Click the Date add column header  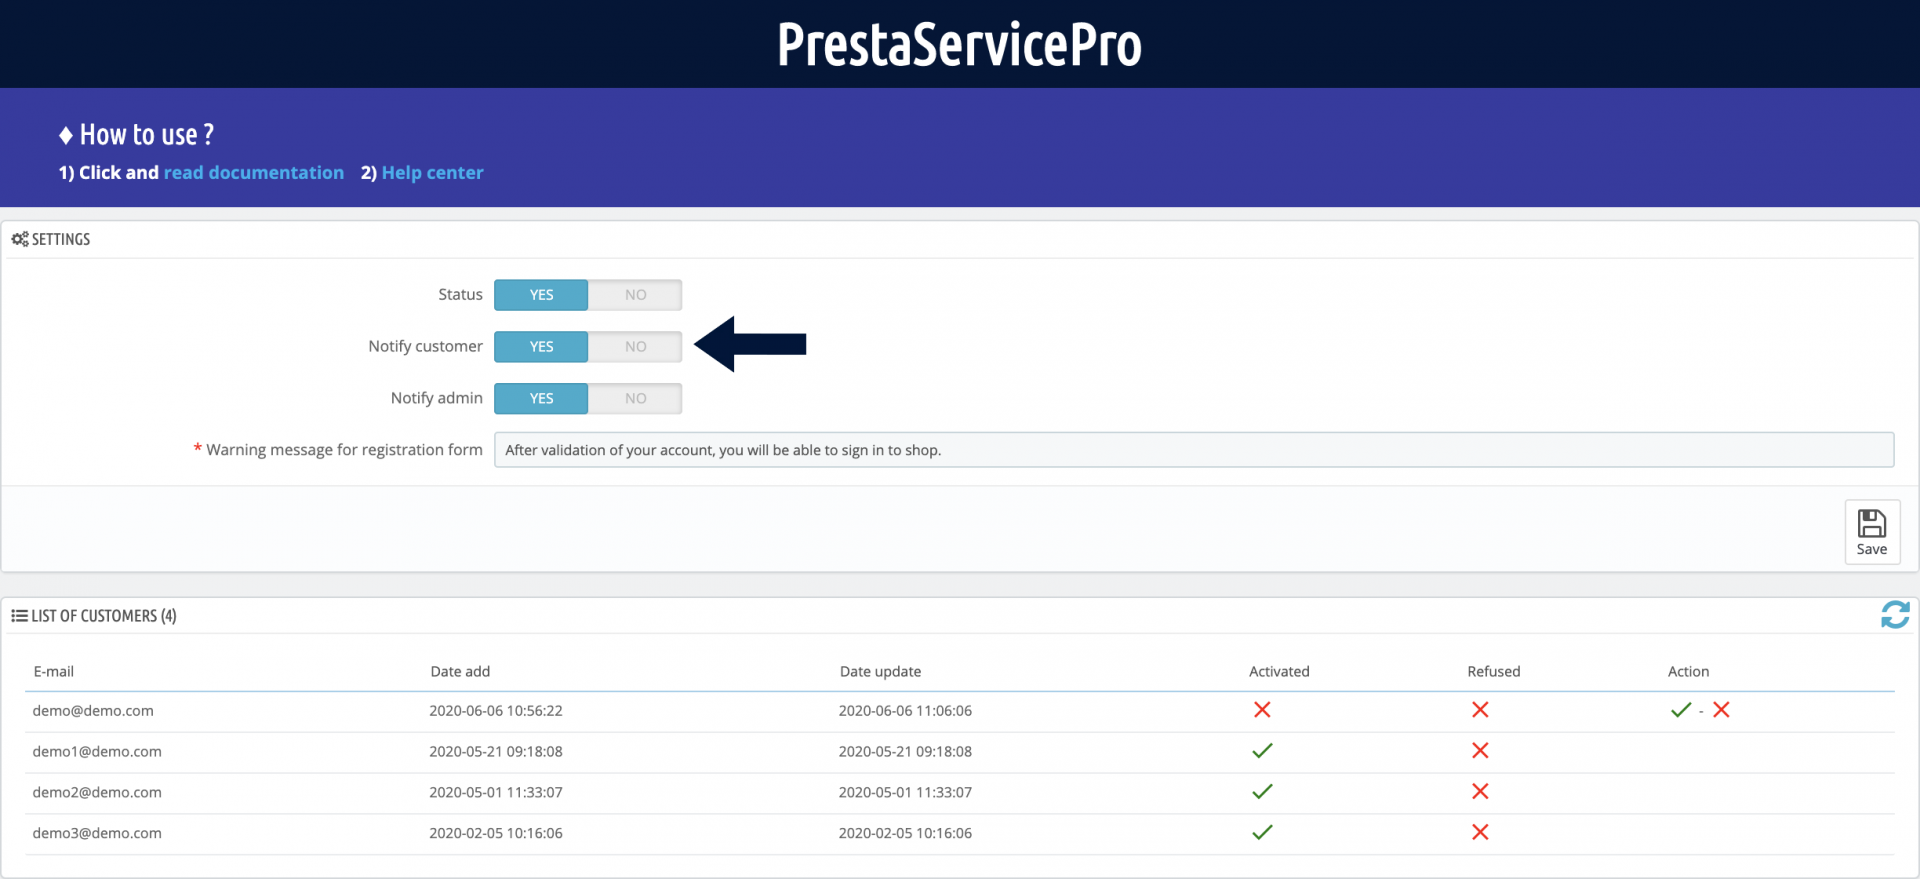tap(460, 672)
